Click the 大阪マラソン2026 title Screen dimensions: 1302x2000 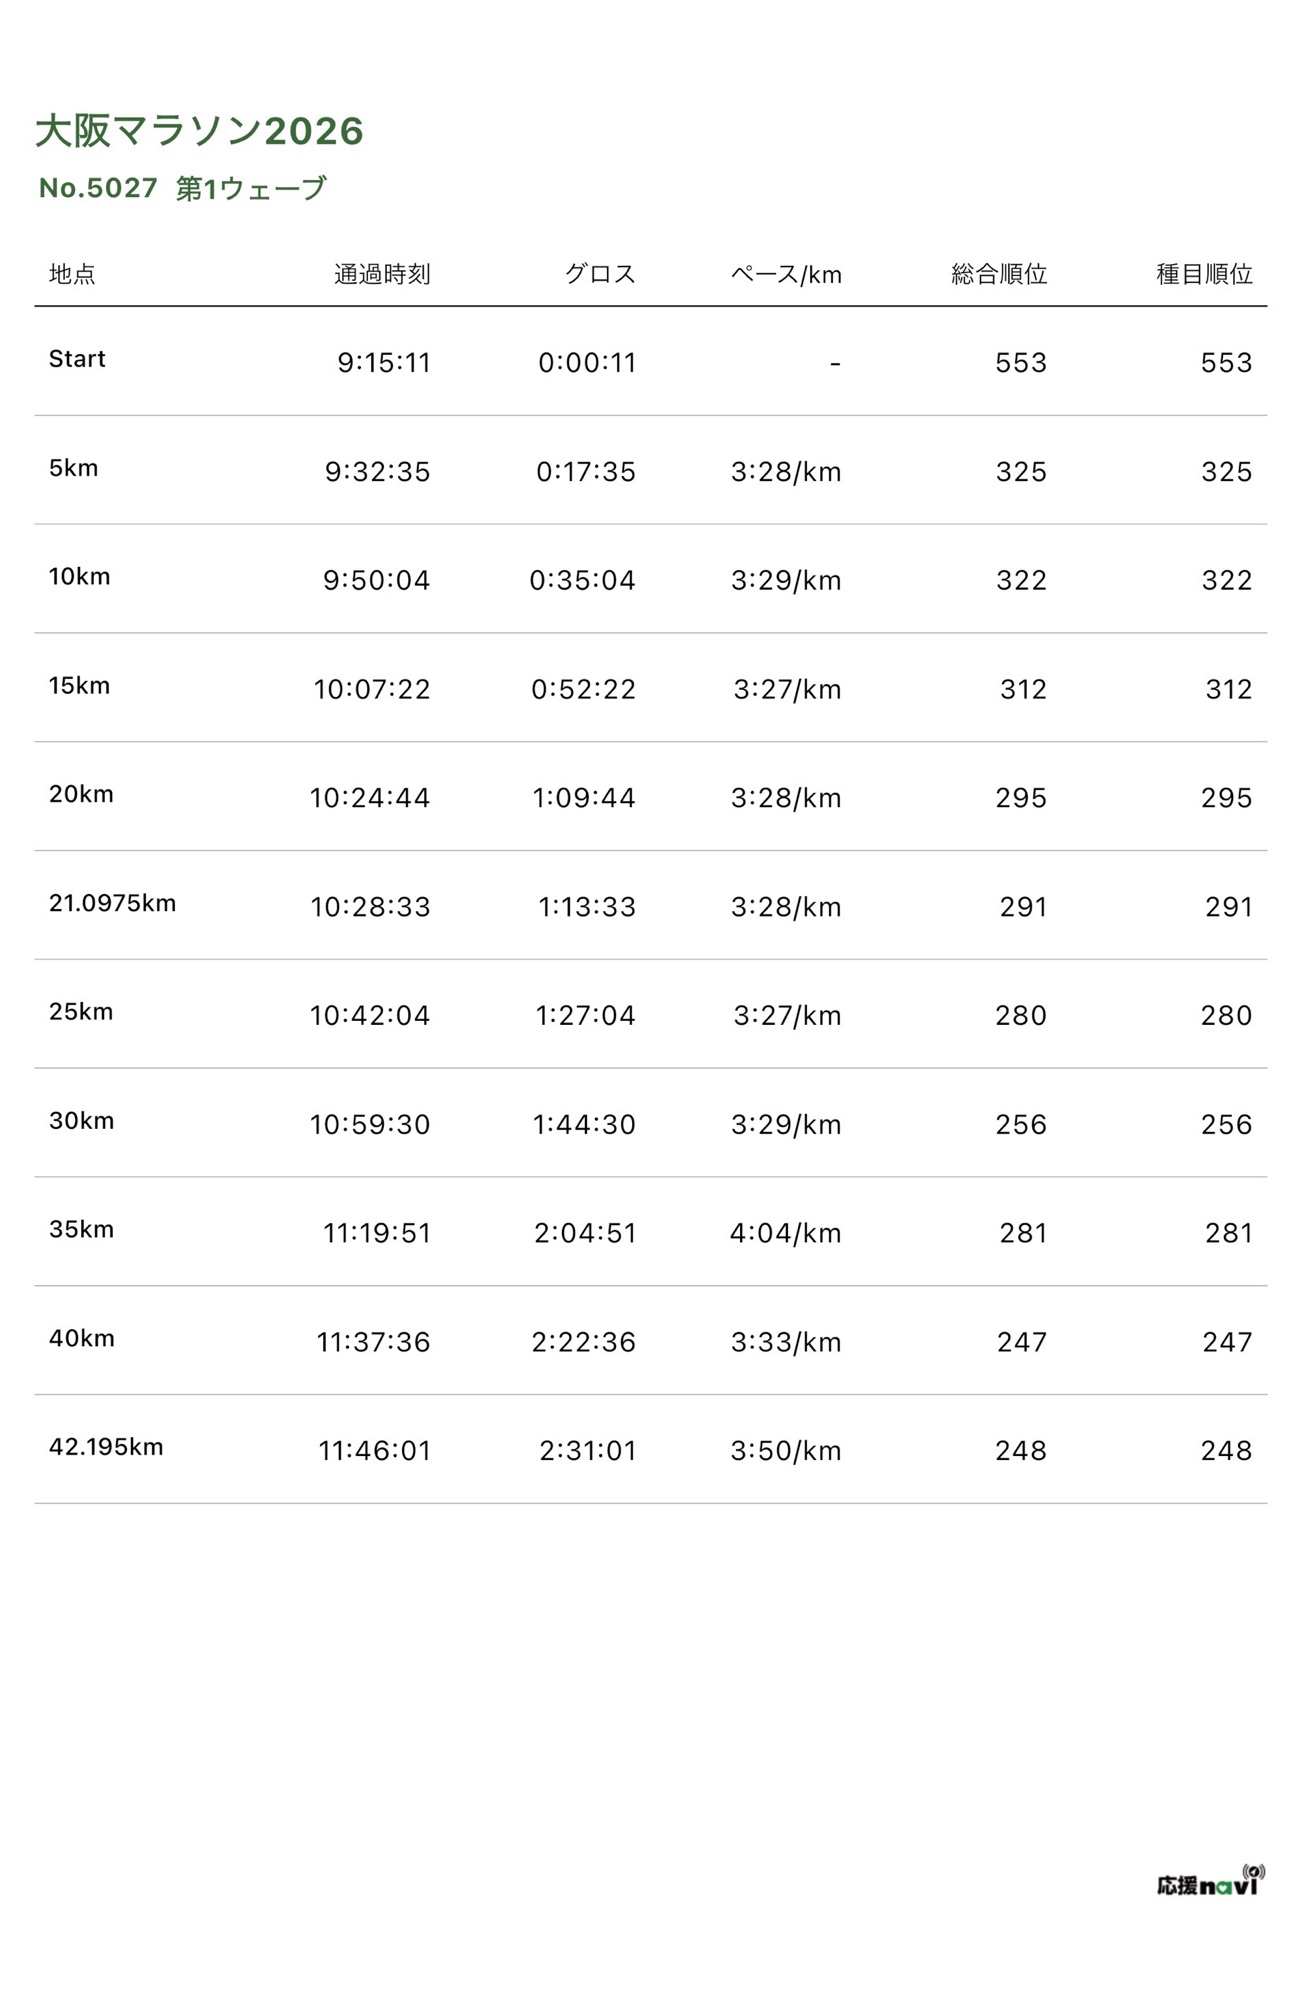point(199,131)
